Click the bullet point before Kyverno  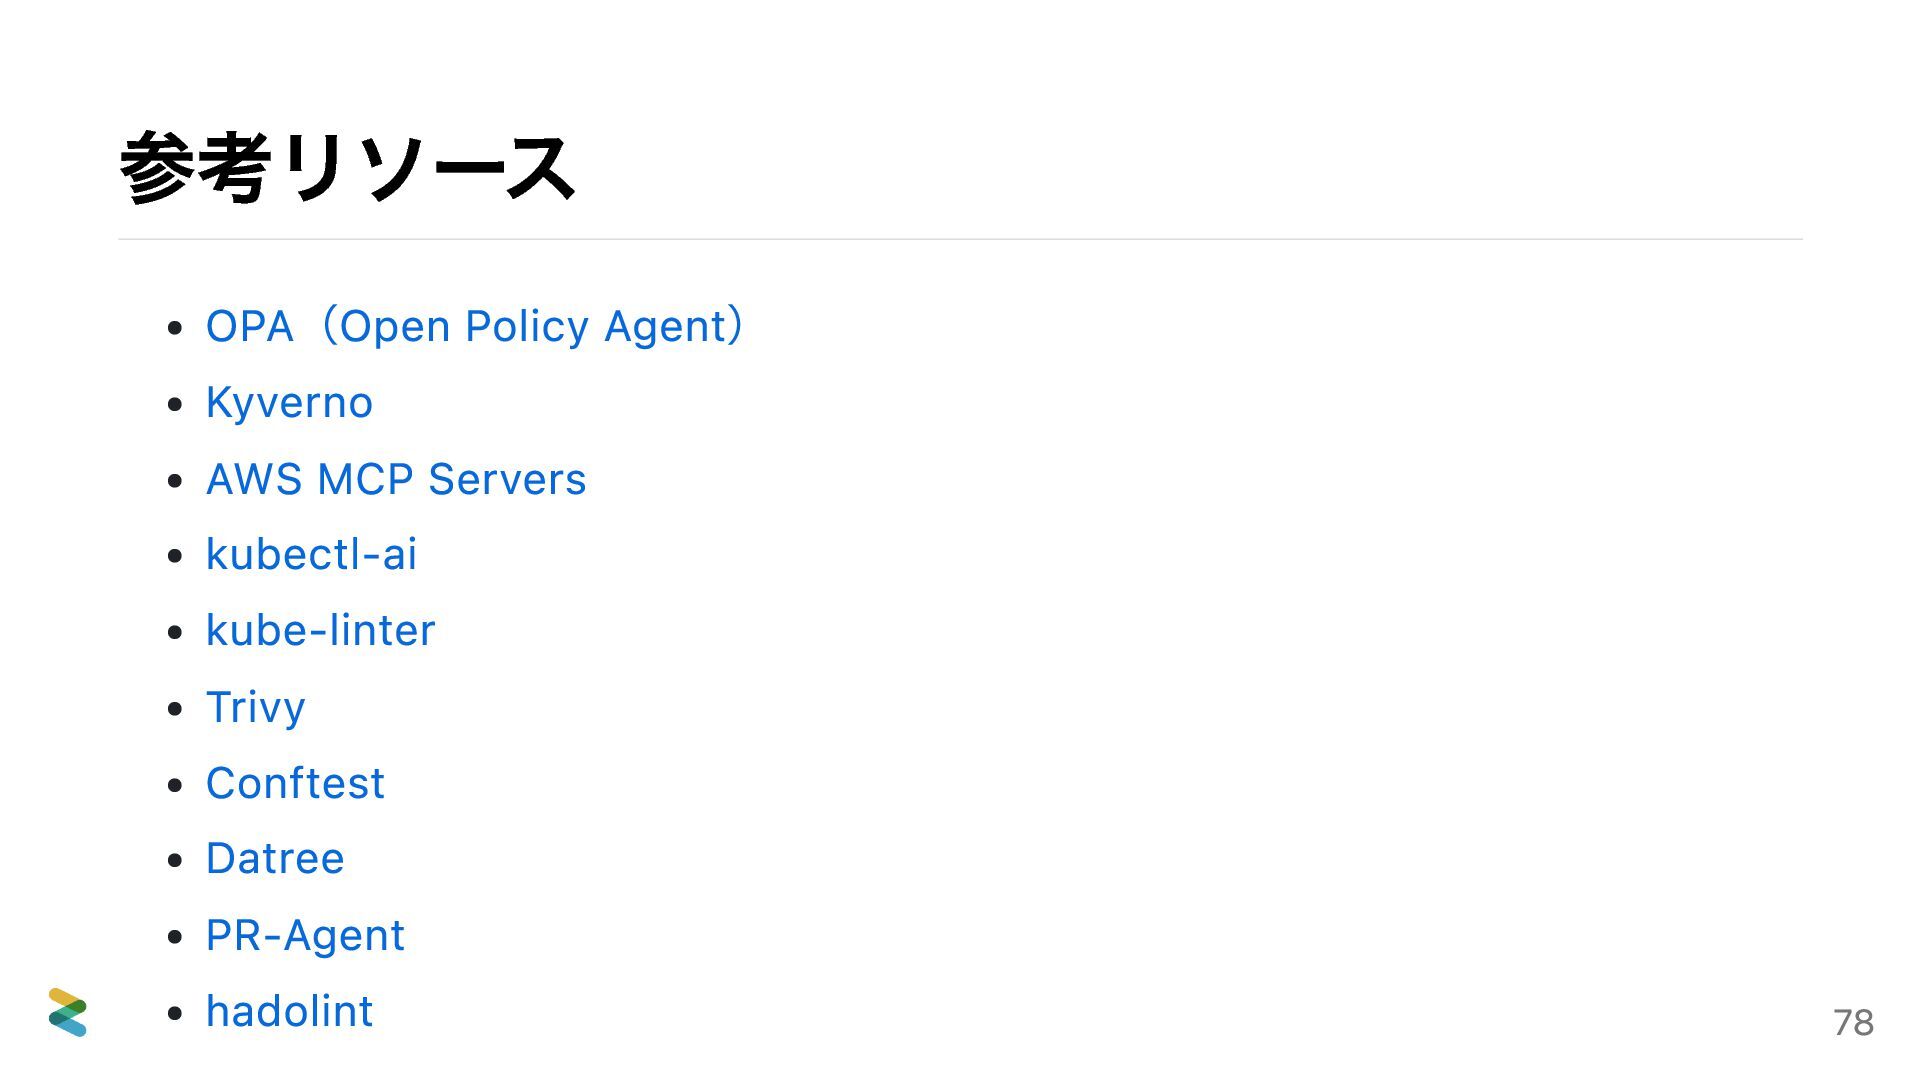[x=176, y=404]
